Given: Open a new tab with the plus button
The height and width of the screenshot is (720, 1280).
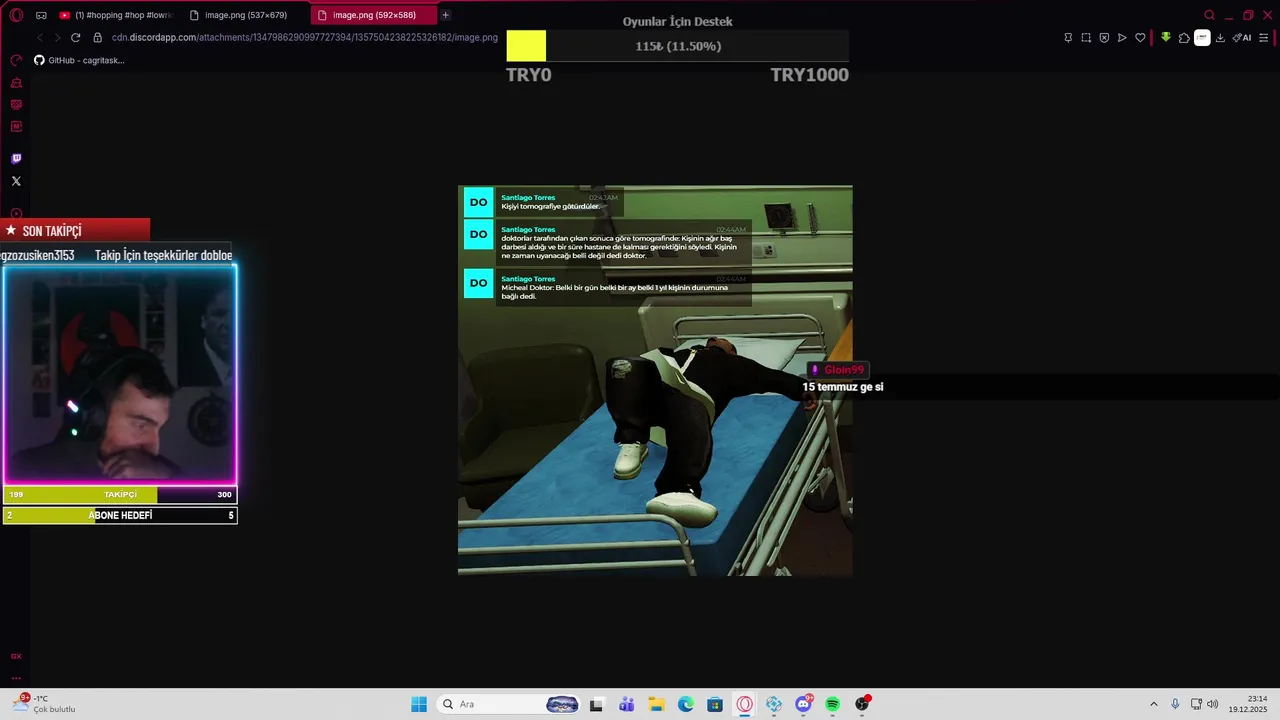Looking at the screenshot, I should [445, 15].
